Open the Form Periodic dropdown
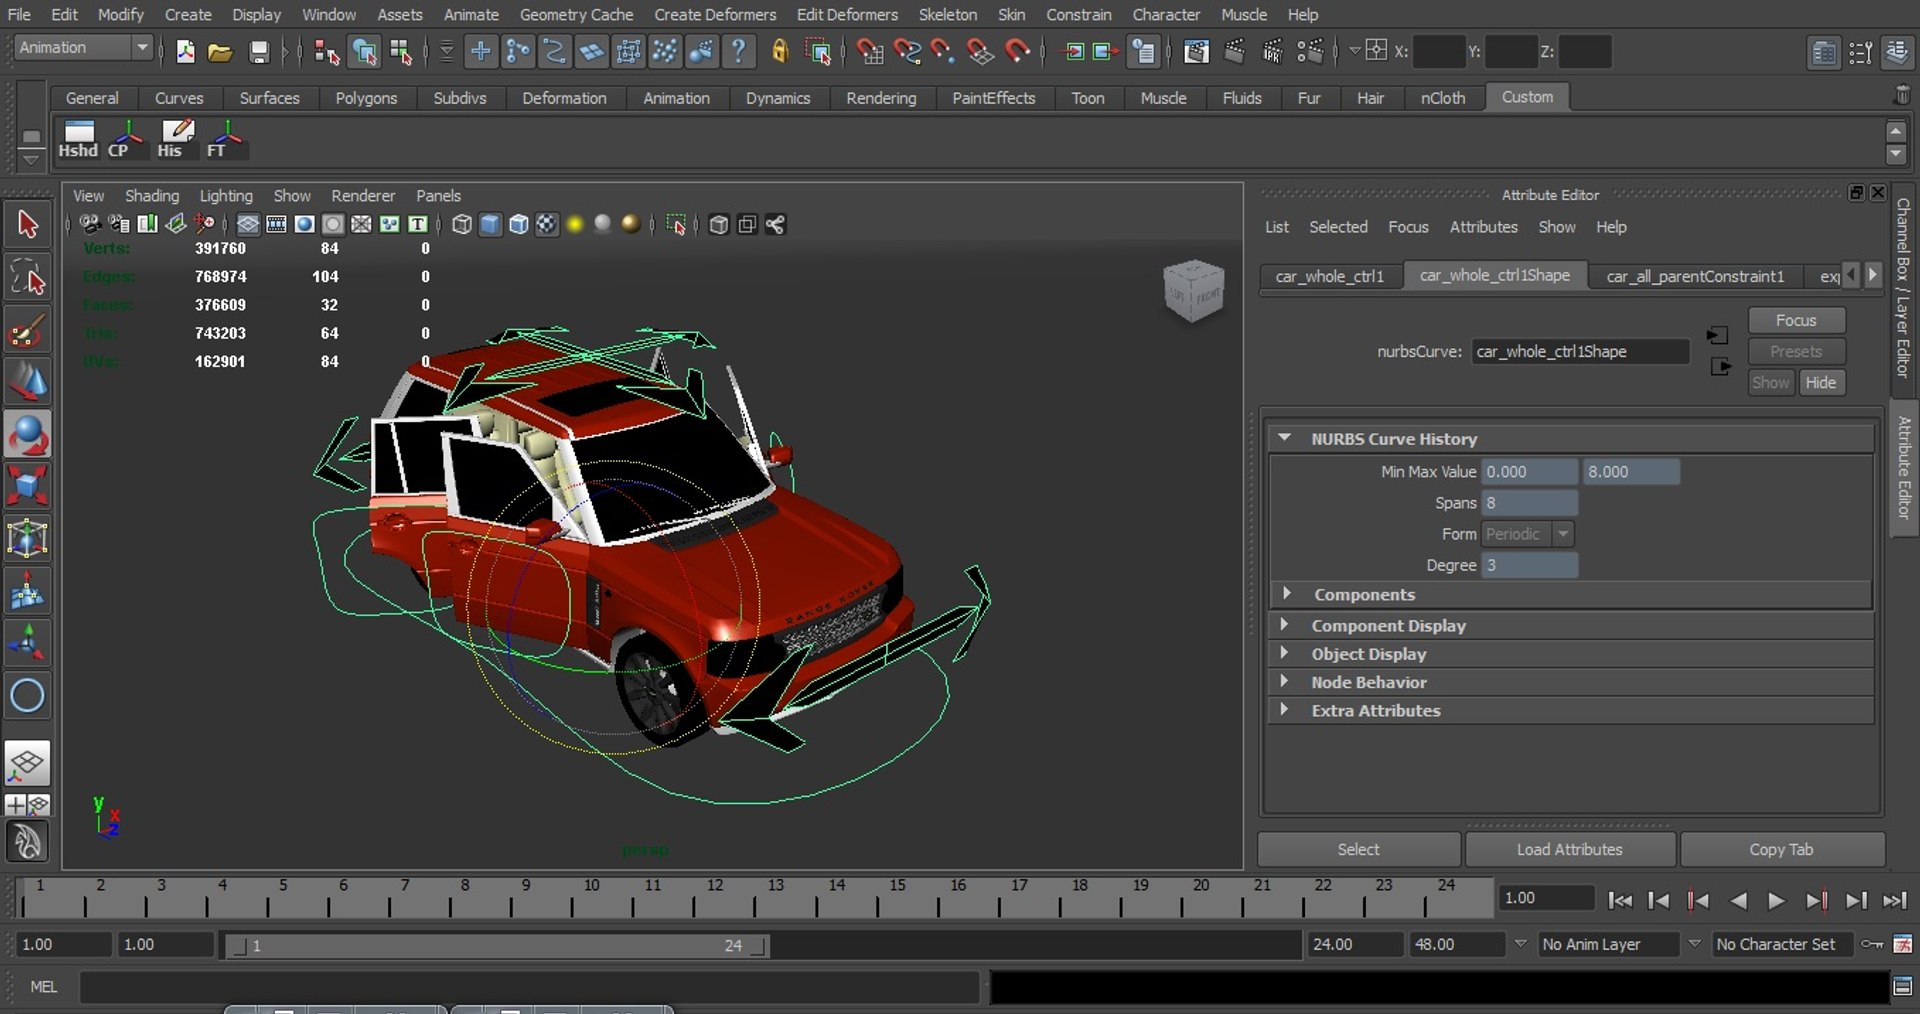 (x=1527, y=534)
